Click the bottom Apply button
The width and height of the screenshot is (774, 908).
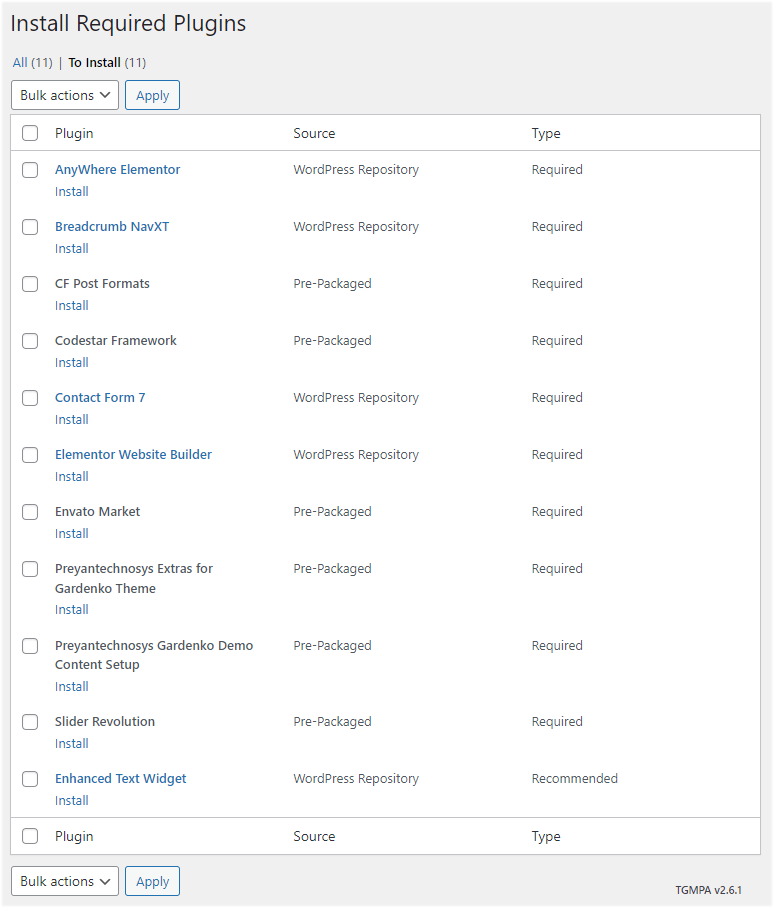pos(152,881)
